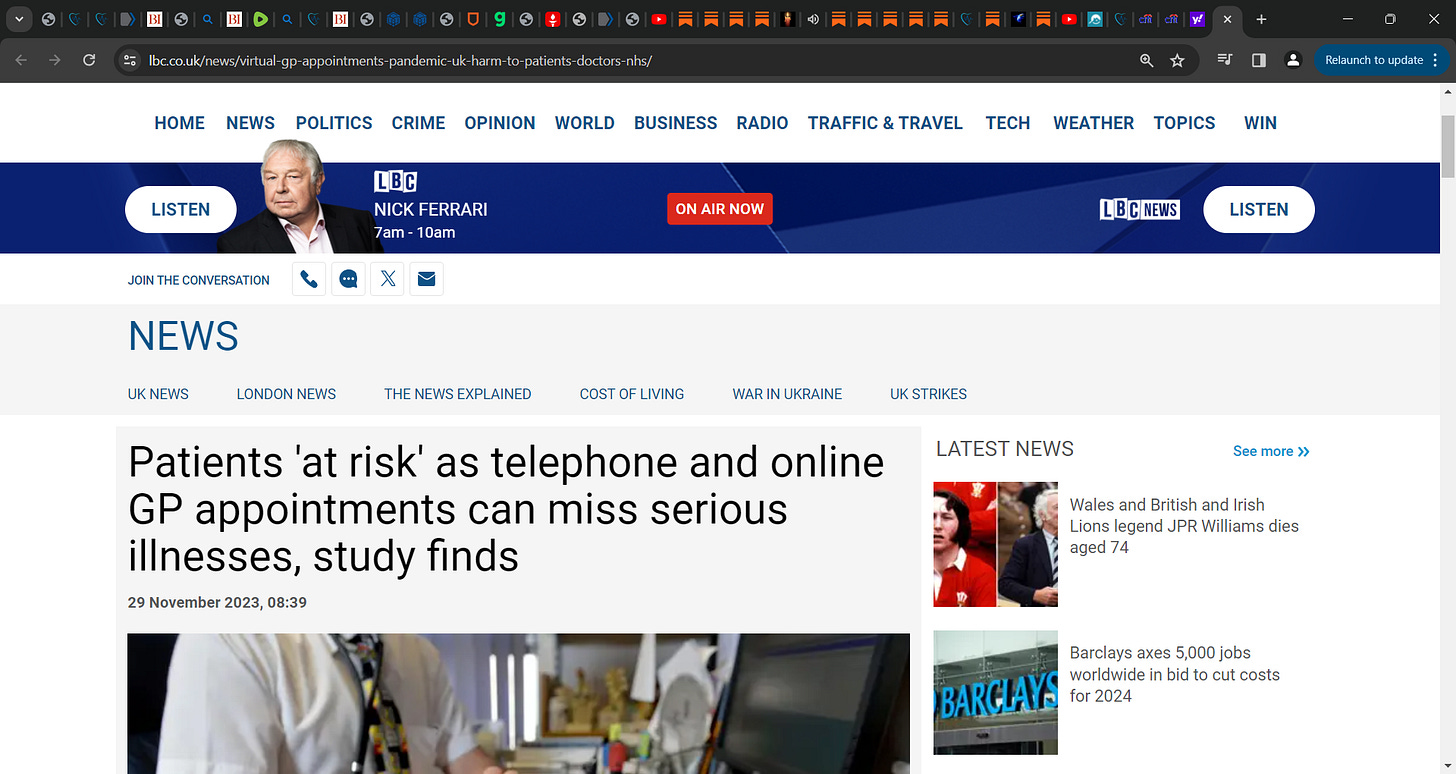The width and height of the screenshot is (1456, 774).
Task: Open the RADIO nav item
Action: pos(762,123)
